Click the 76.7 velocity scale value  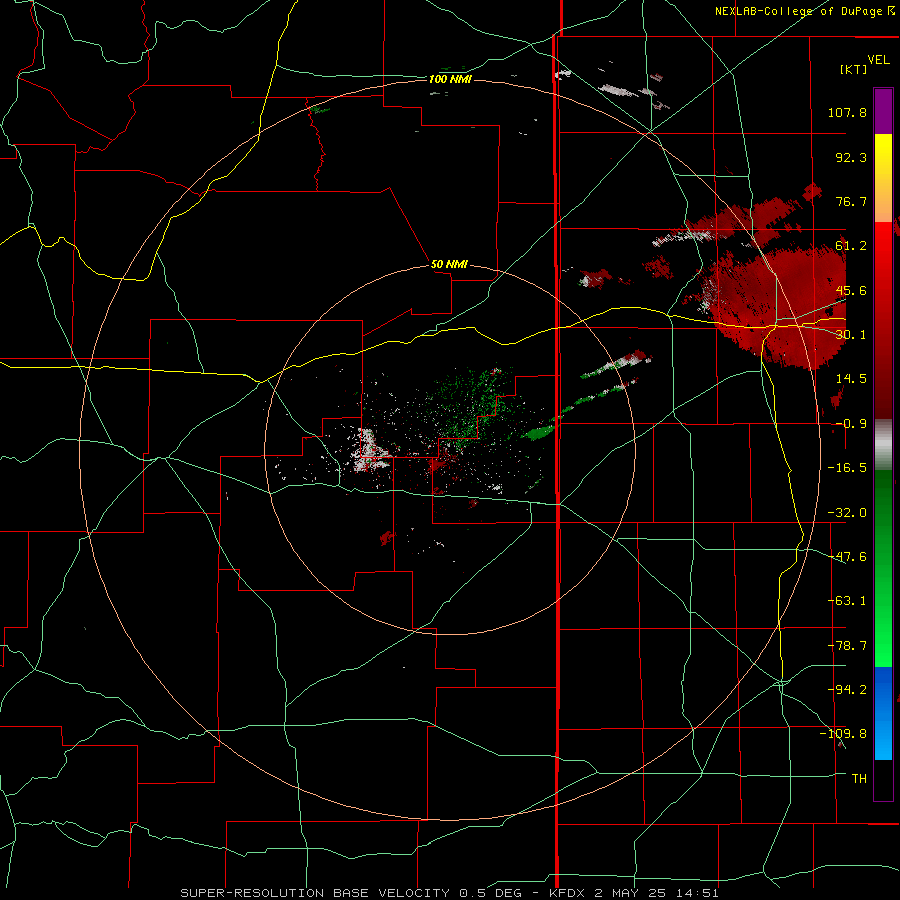(851, 201)
